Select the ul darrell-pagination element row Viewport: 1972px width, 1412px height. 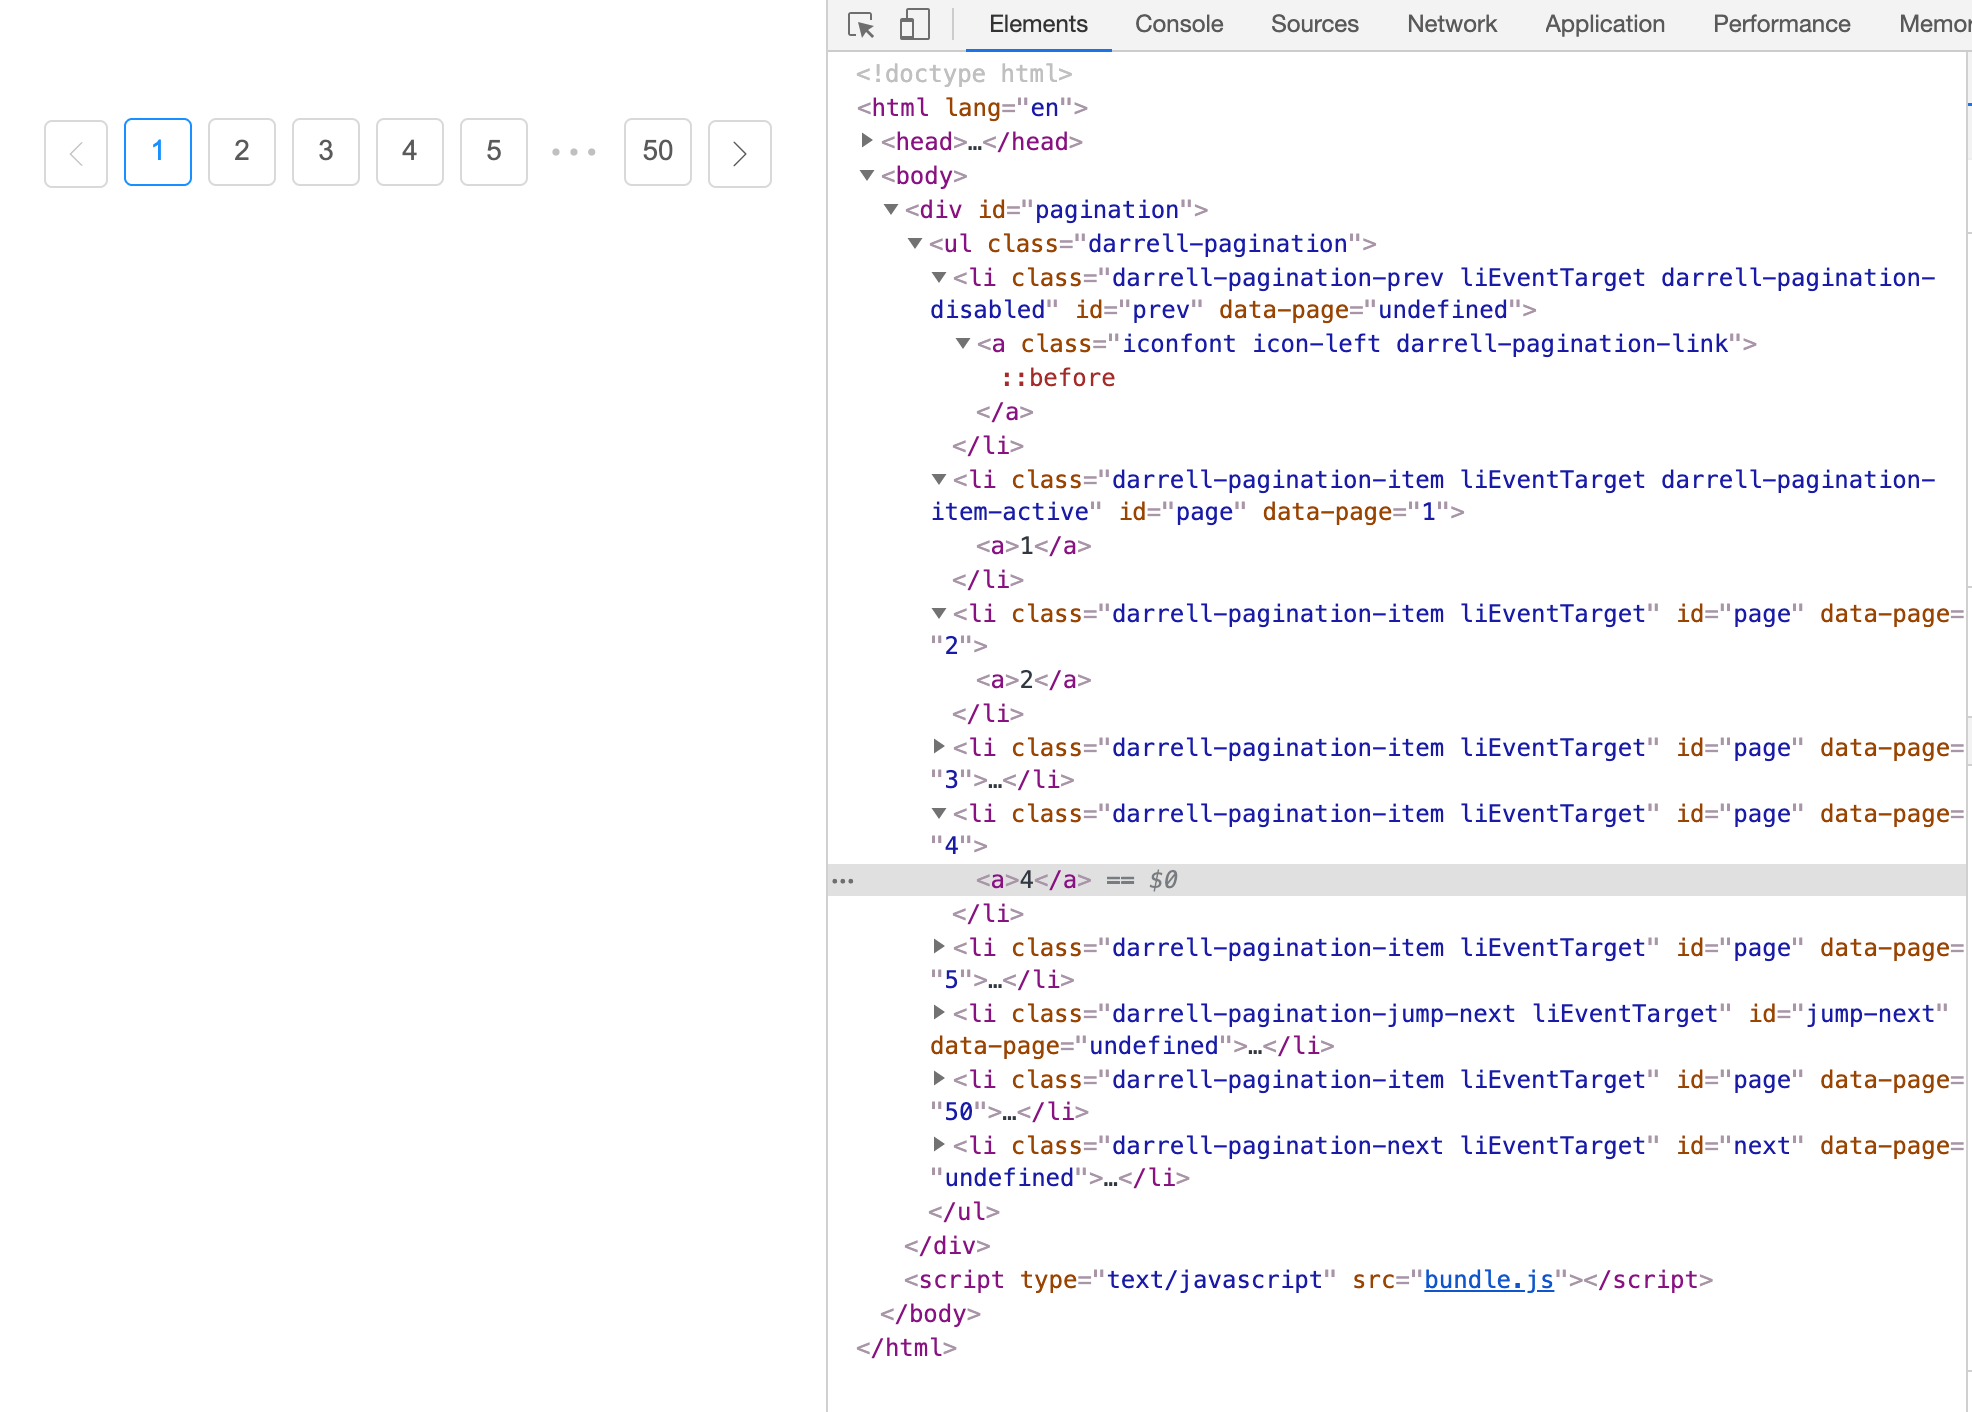1150,244
